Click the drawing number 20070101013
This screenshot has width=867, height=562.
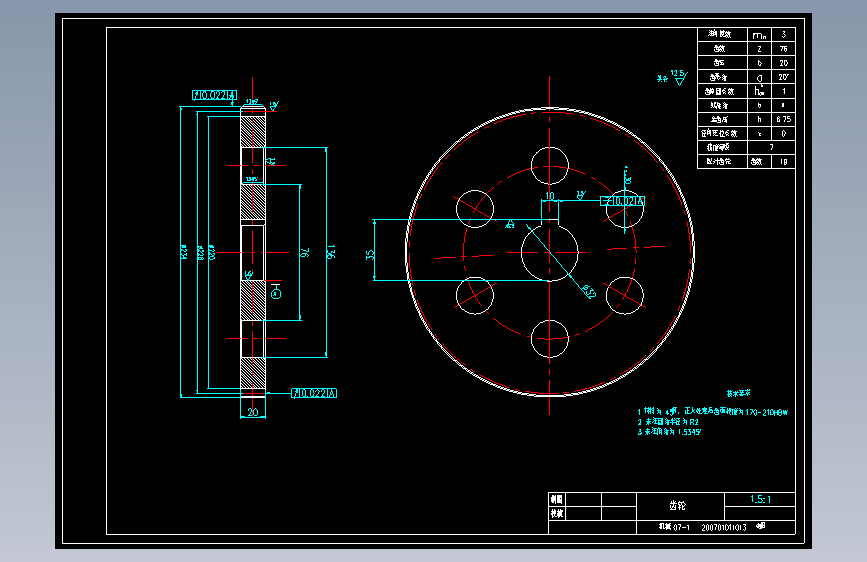(724, 528)
